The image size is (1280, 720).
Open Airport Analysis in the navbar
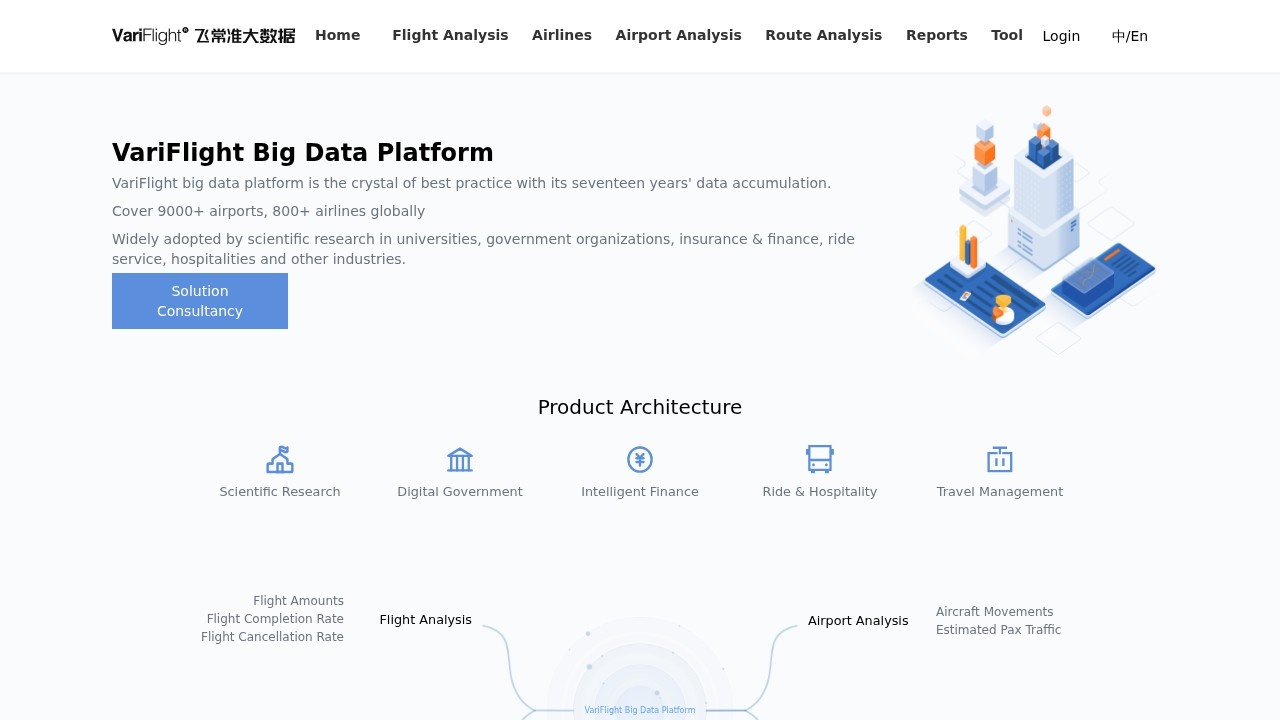[x=678, y=35]
